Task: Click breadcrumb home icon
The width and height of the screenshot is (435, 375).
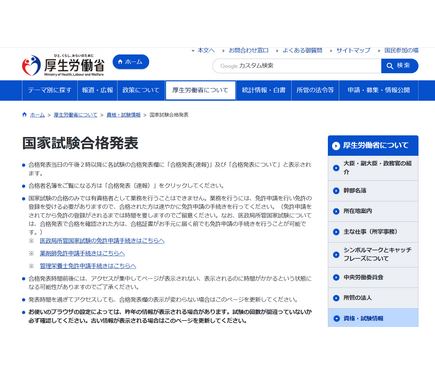Action: coord(24,115)
